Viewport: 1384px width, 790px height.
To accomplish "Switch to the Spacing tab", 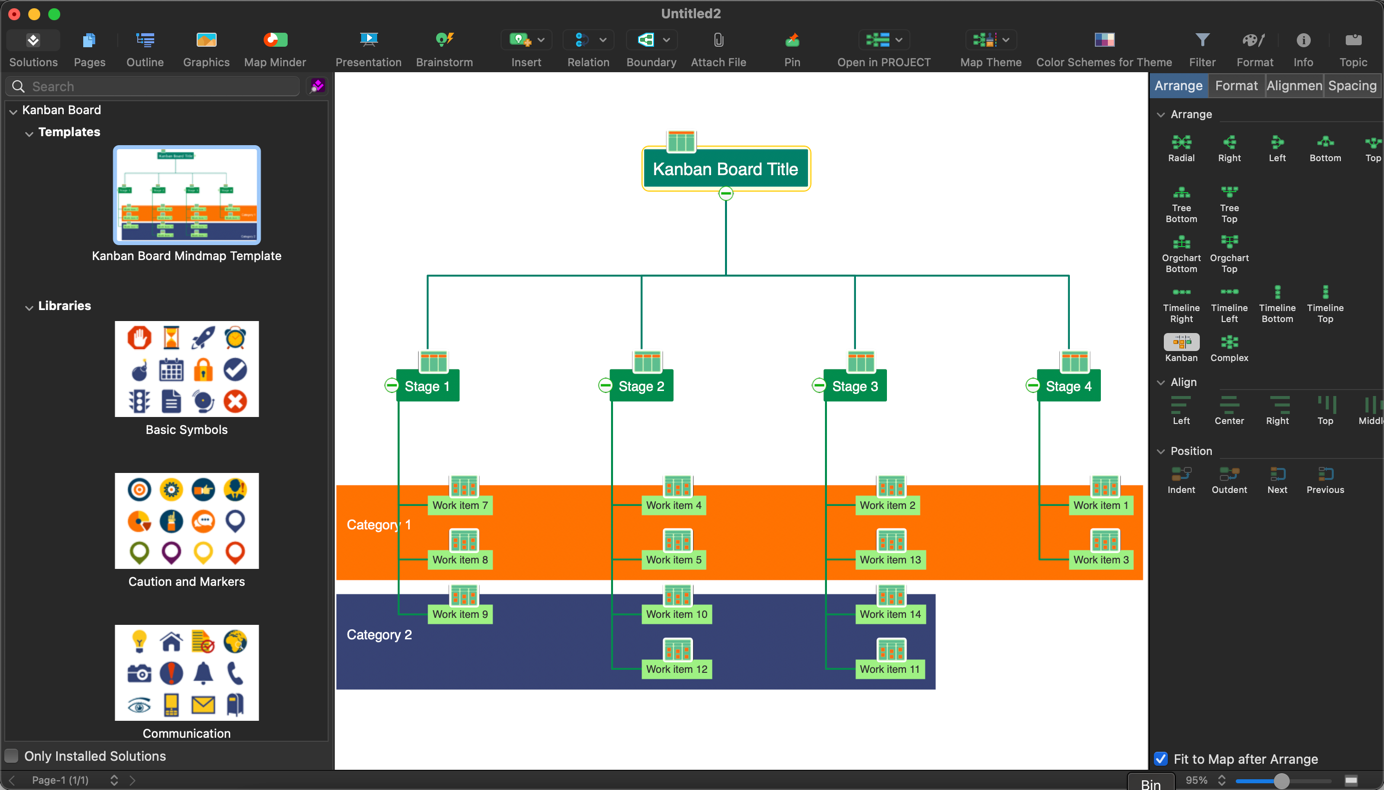I will [x=1352, y=86].
